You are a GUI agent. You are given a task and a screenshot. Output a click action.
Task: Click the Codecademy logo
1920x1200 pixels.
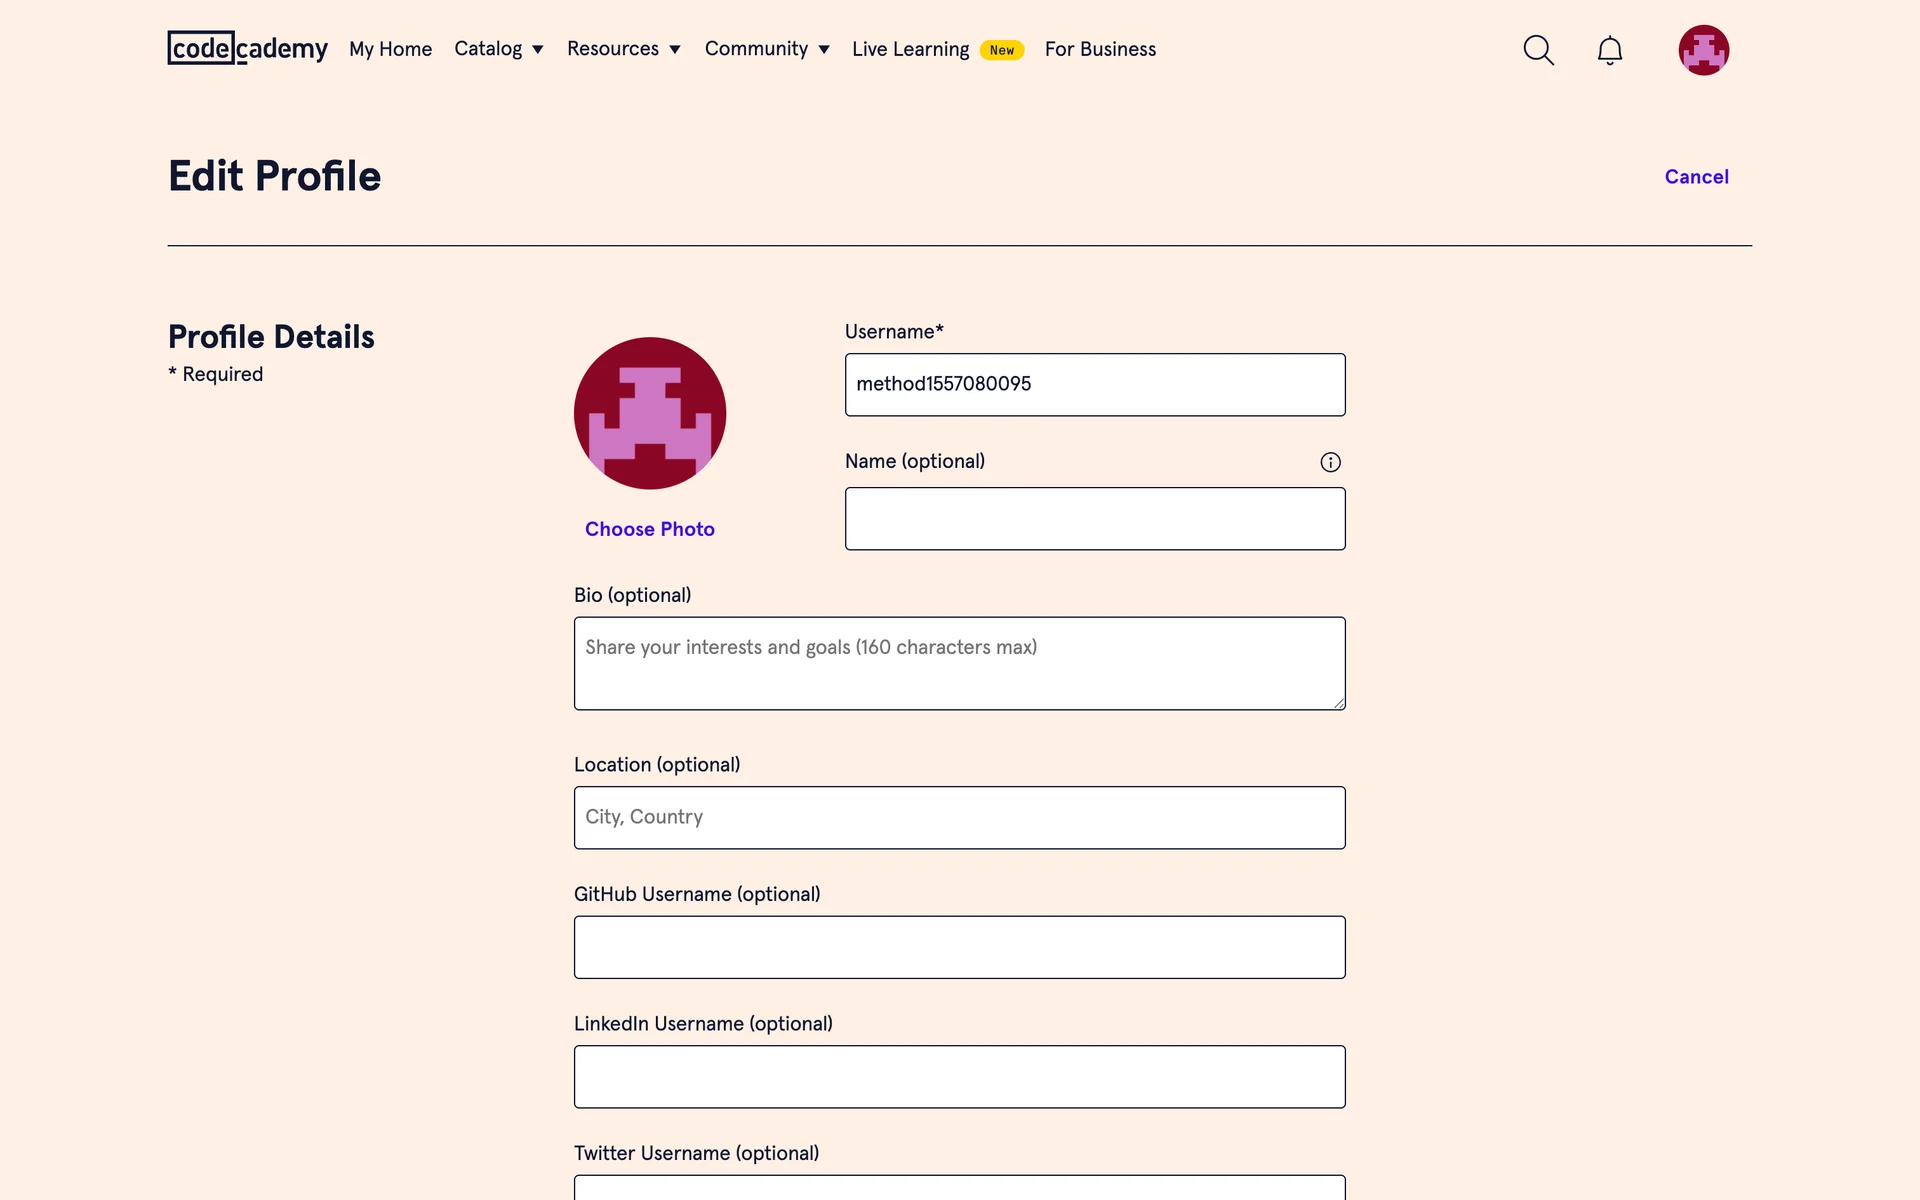tap(247, 48)
